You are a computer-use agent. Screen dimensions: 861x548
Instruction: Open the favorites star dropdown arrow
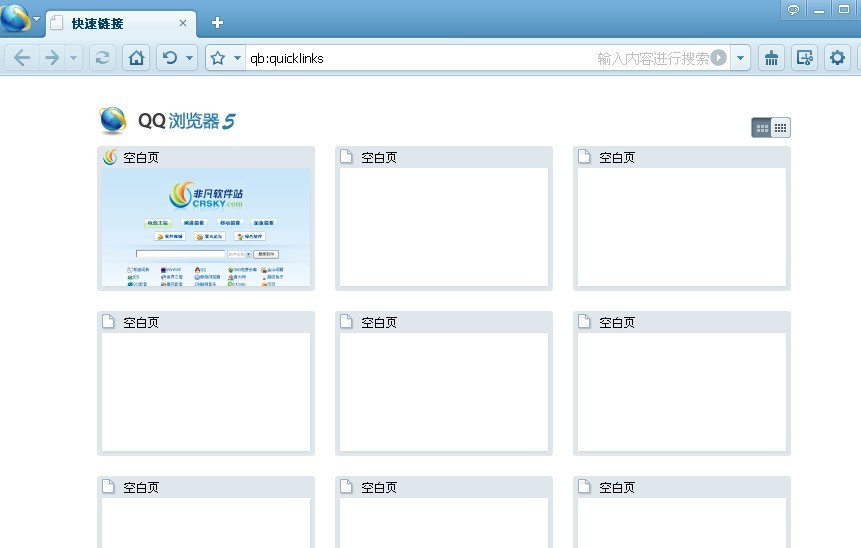click(237, 58)
